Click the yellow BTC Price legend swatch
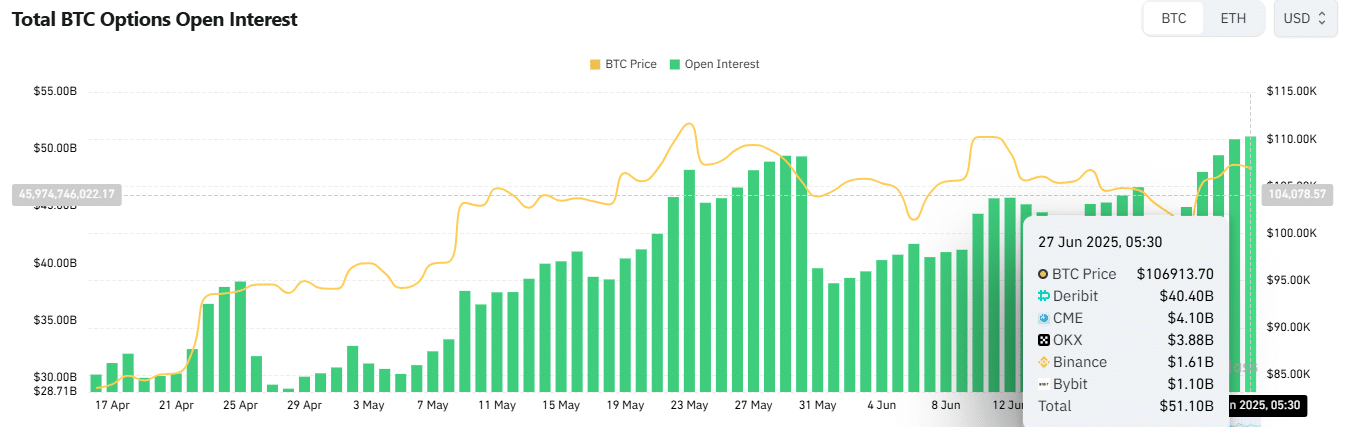The height and width of the screenshot is (427, 1351). pos(595,64)
